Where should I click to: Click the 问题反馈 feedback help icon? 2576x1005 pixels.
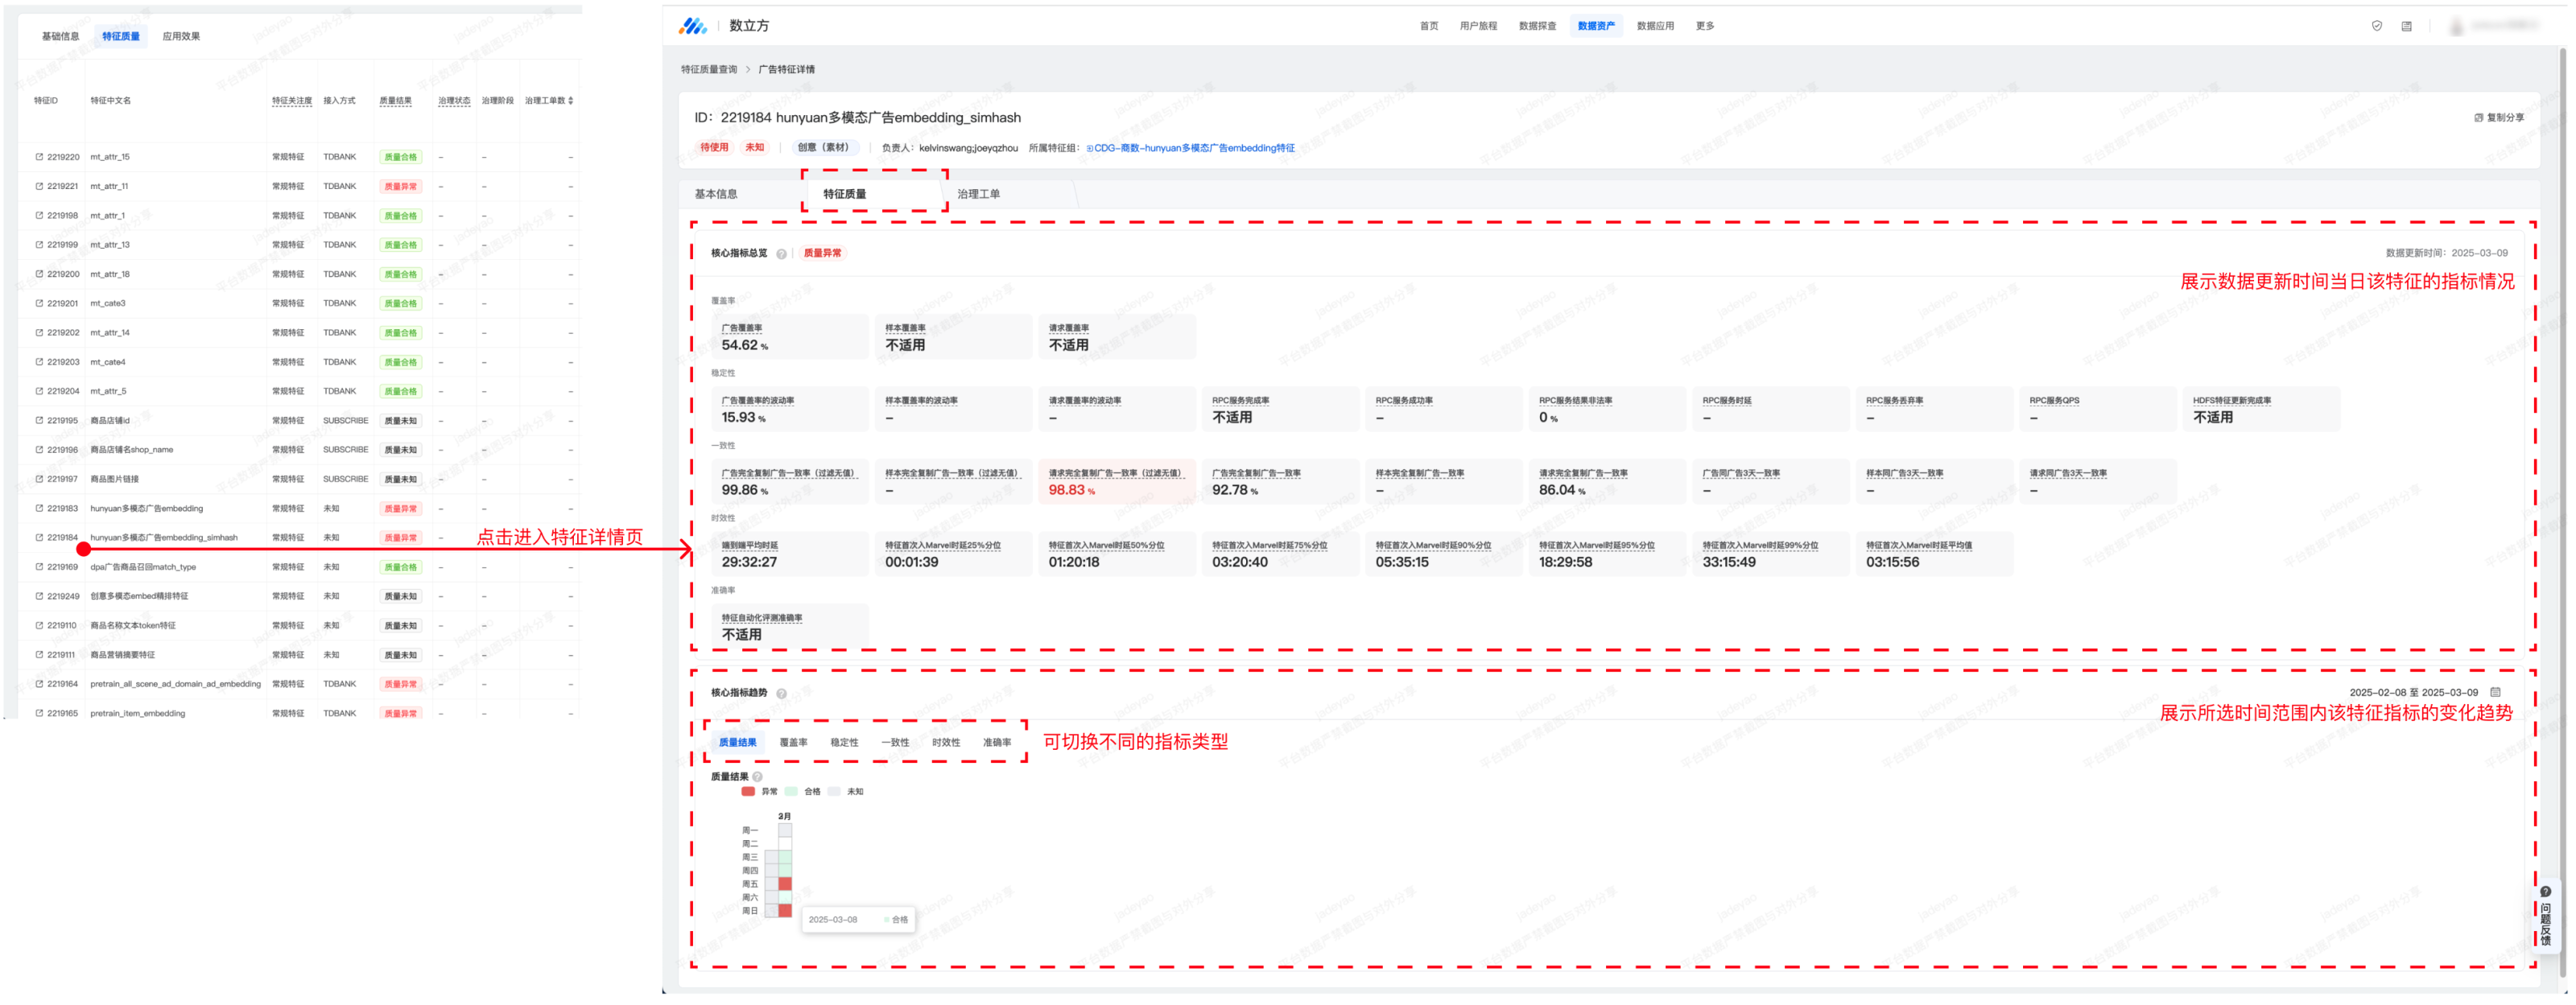coord(2545,892)
